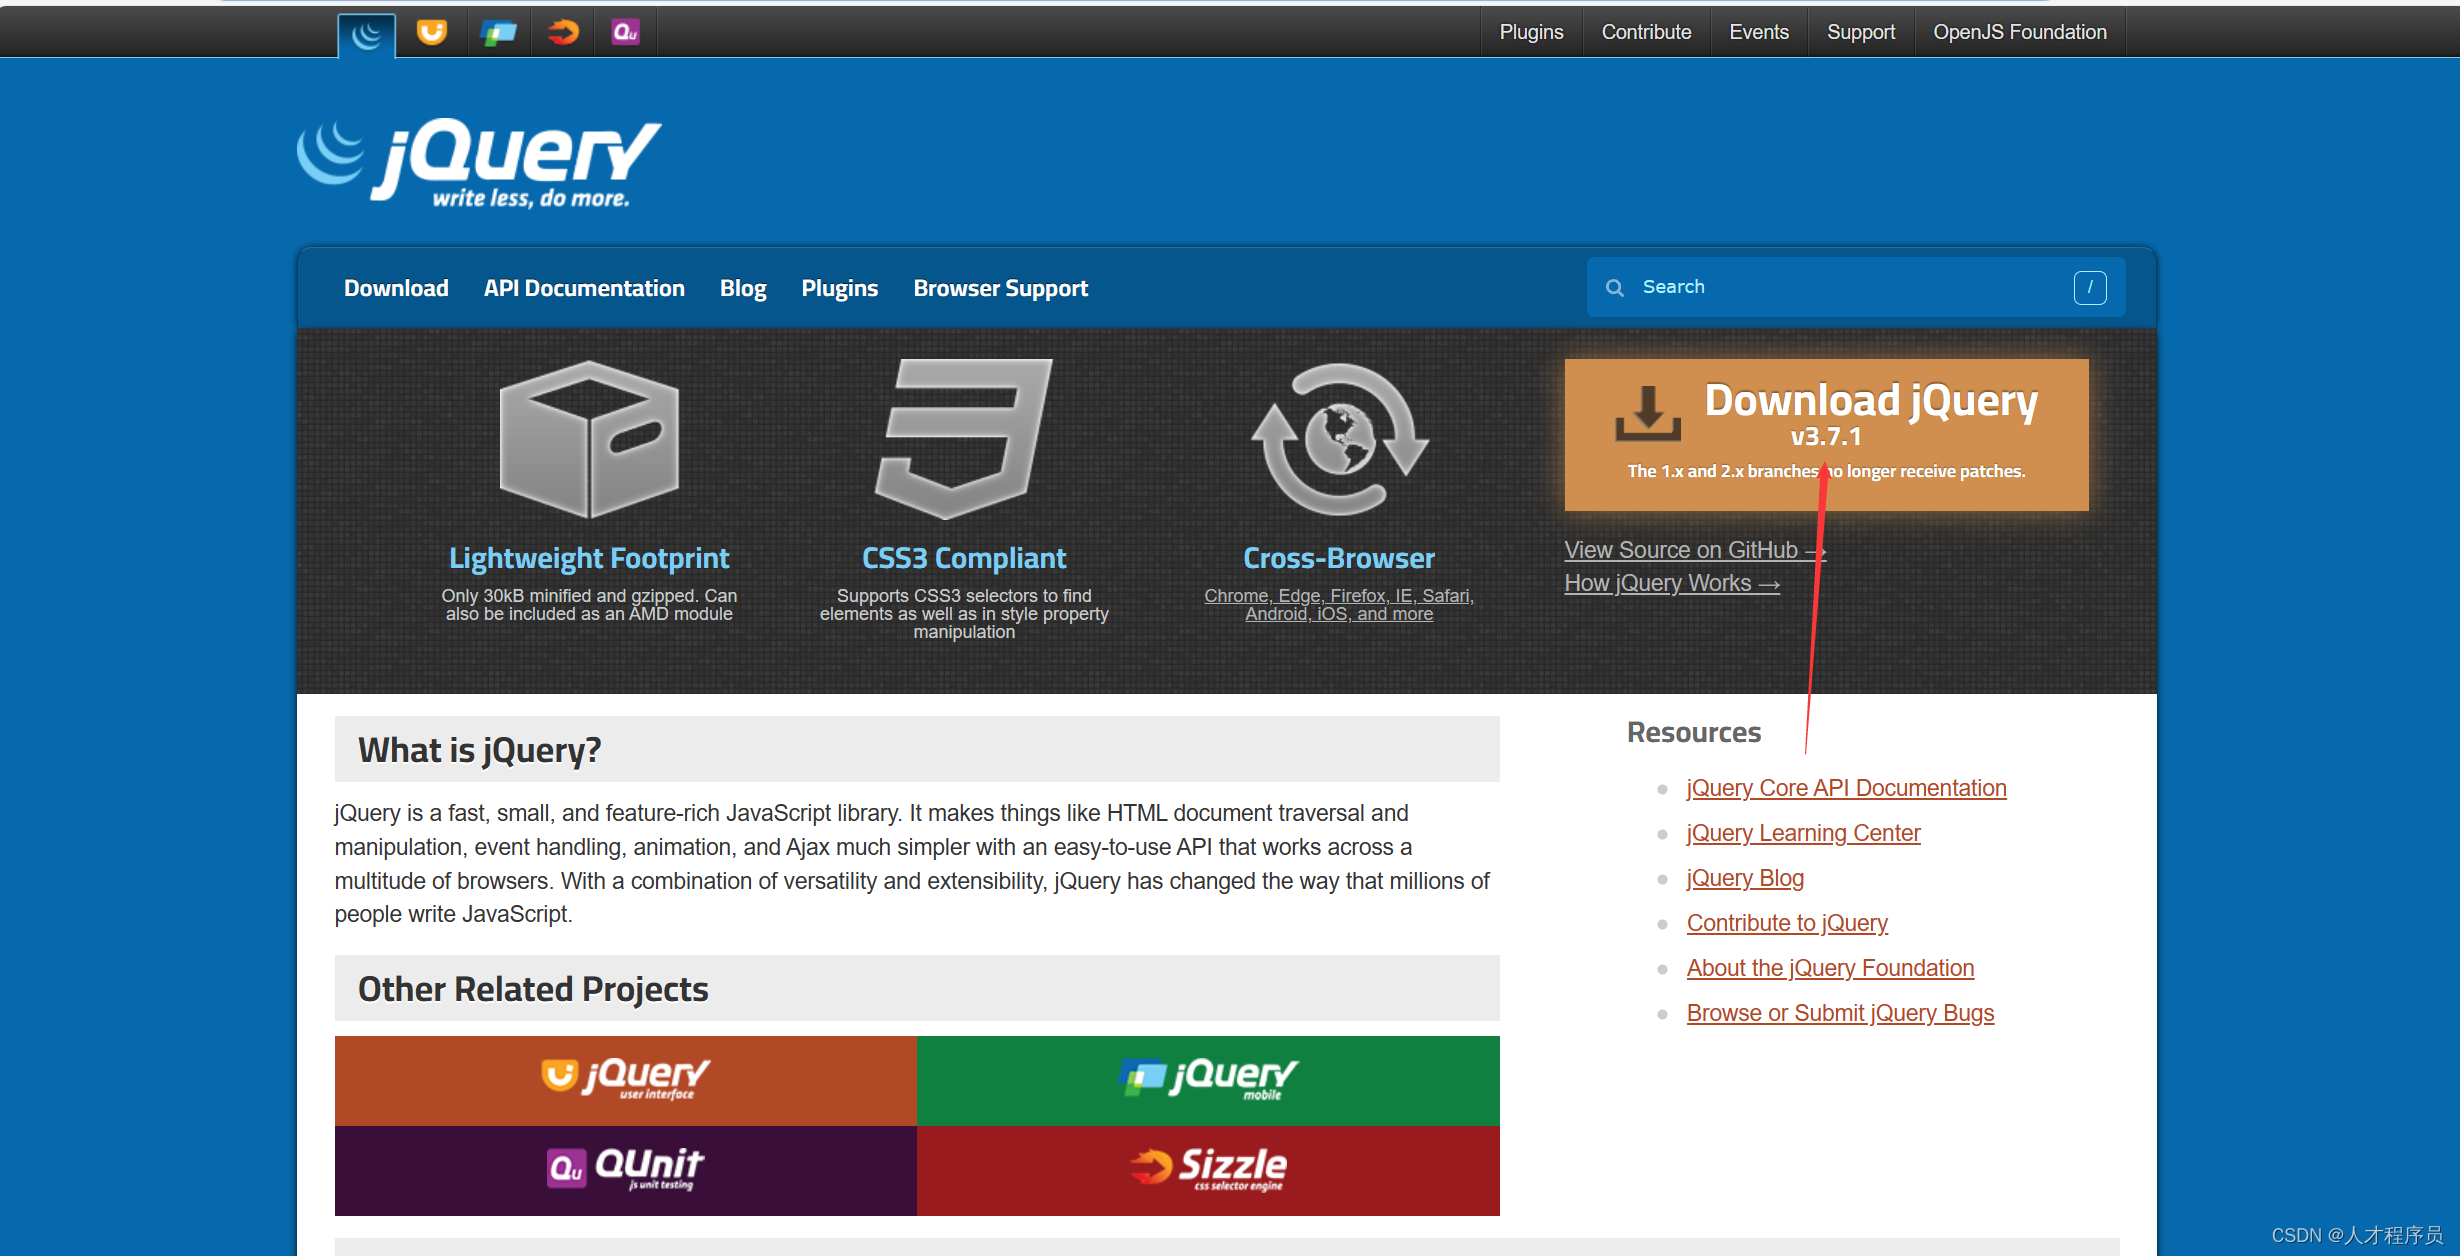This screenshot has height=1256, width=2460.
Task: Click the 'Other Related Projects' heading
Action: (533, 989)
